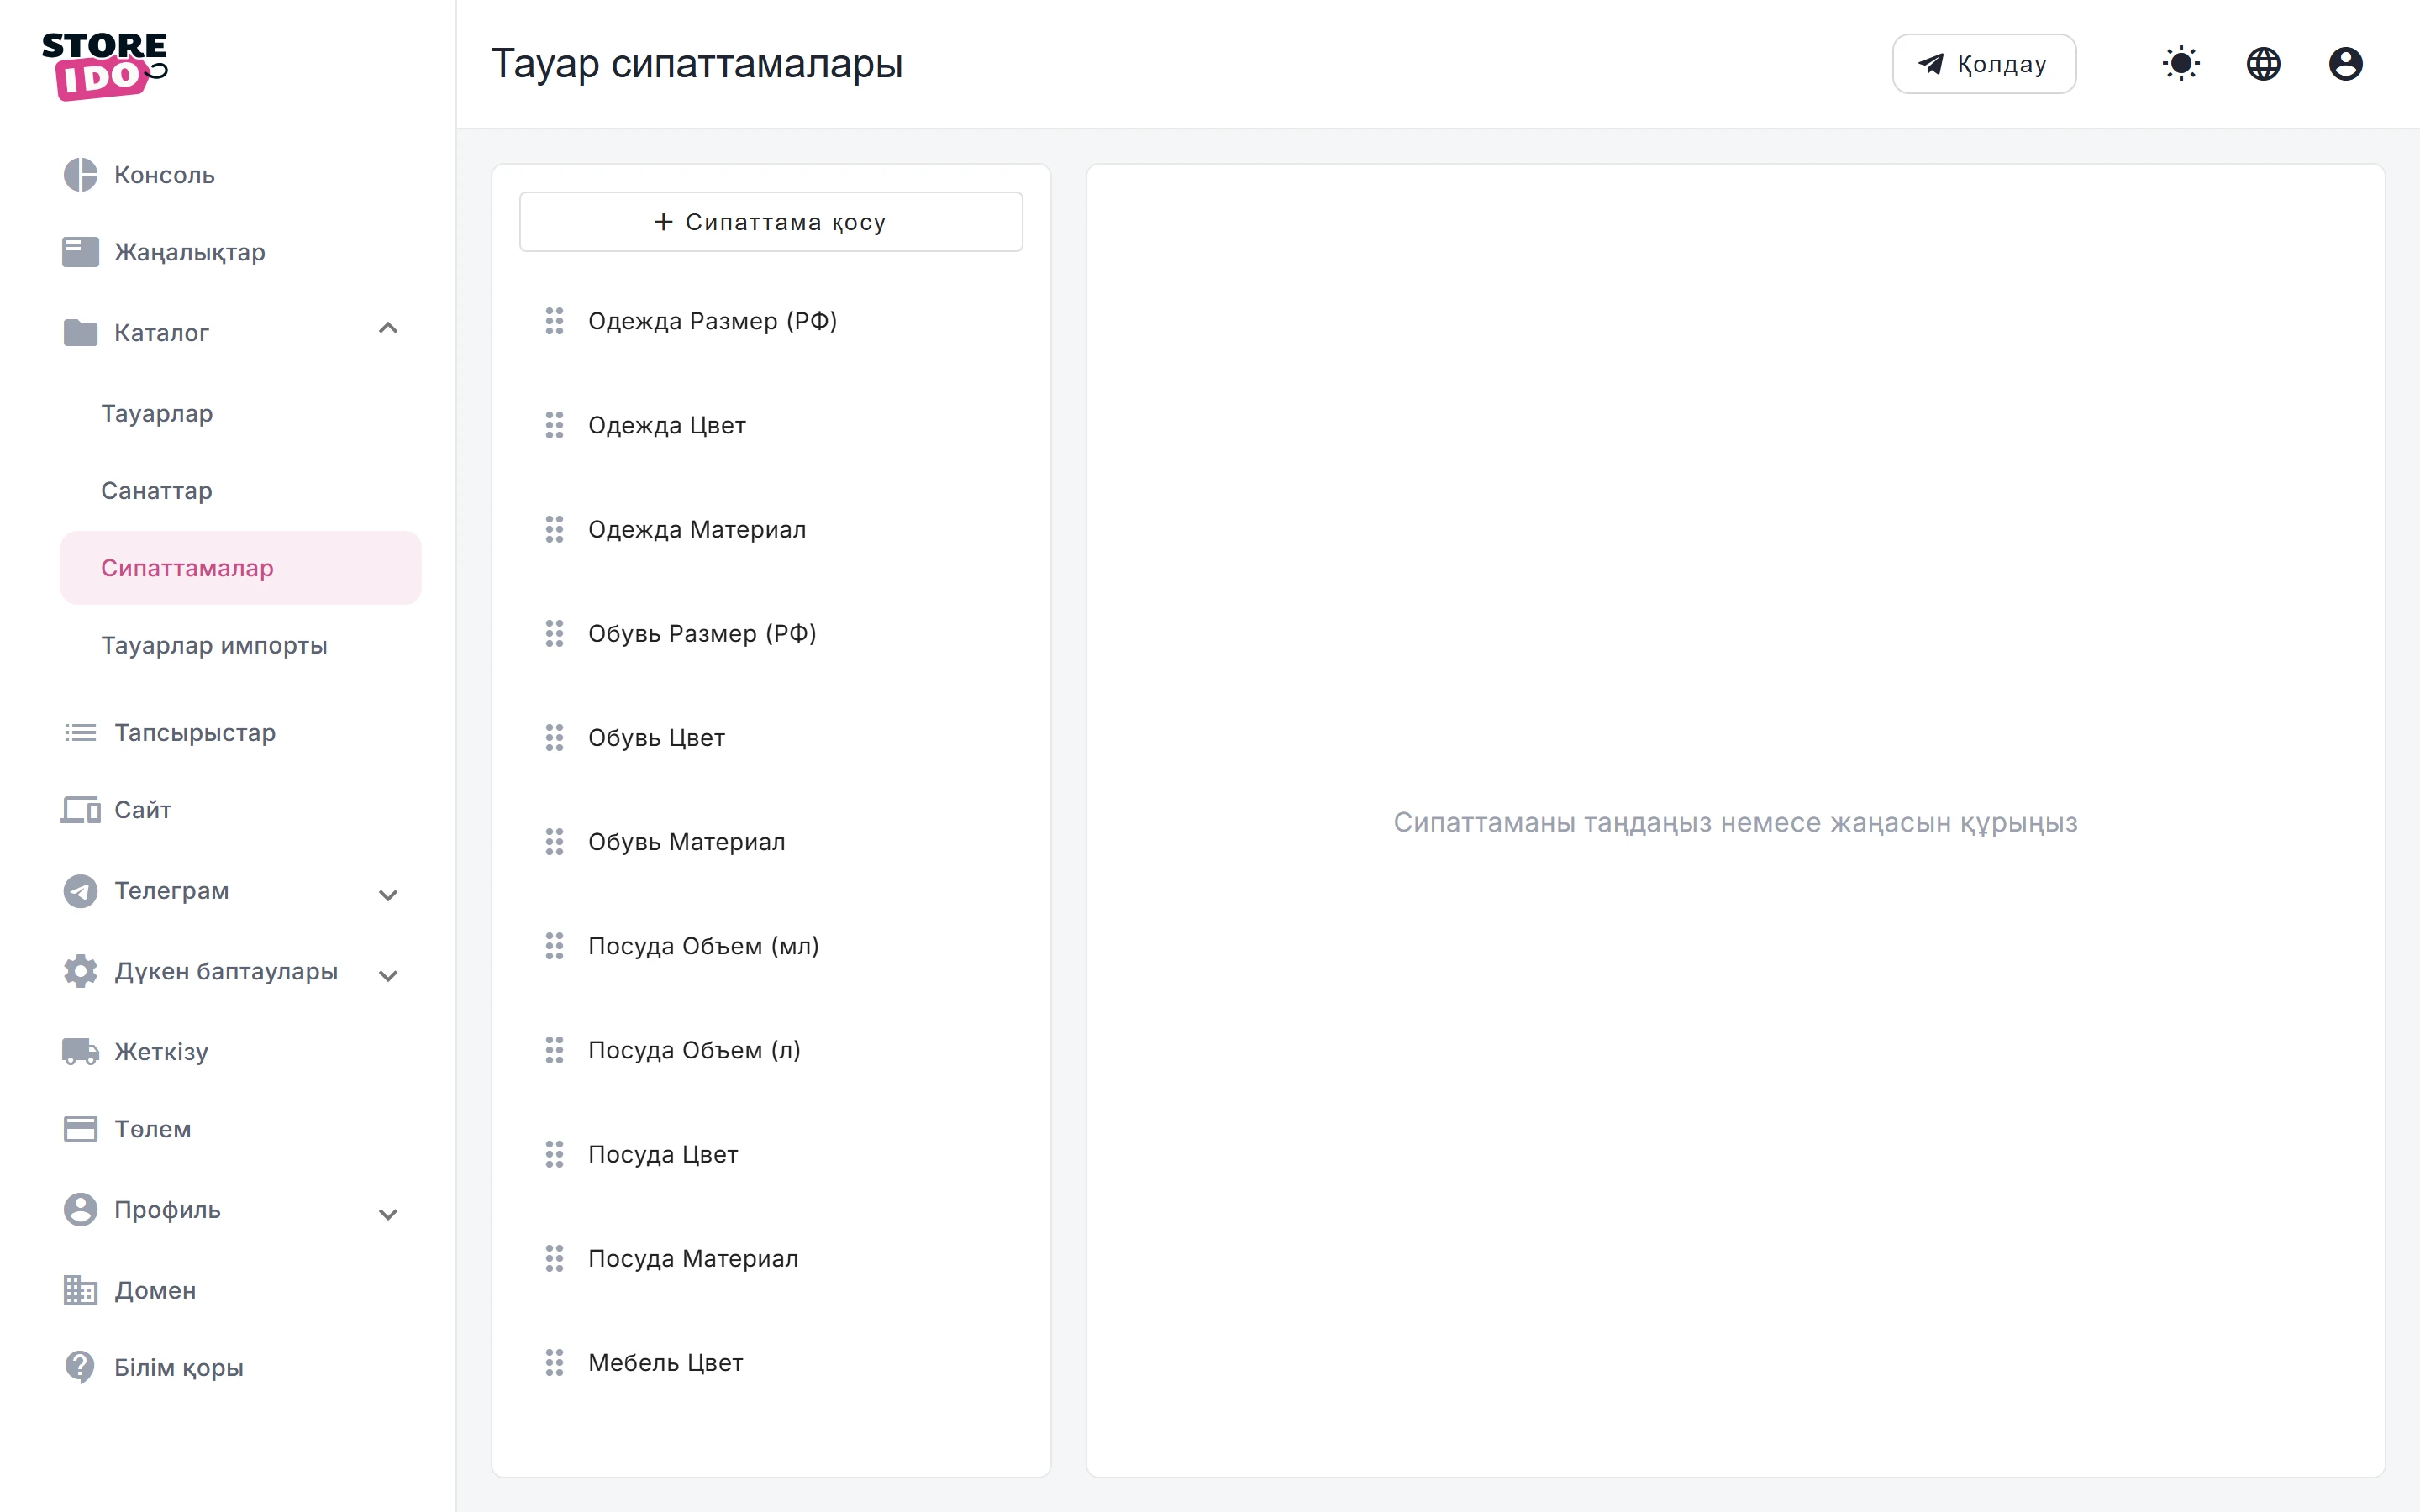Screen dimensions: 2420x1512
Task: Expand the Дүкен баптаулары chevron
Action: click(x=388, y=975)
